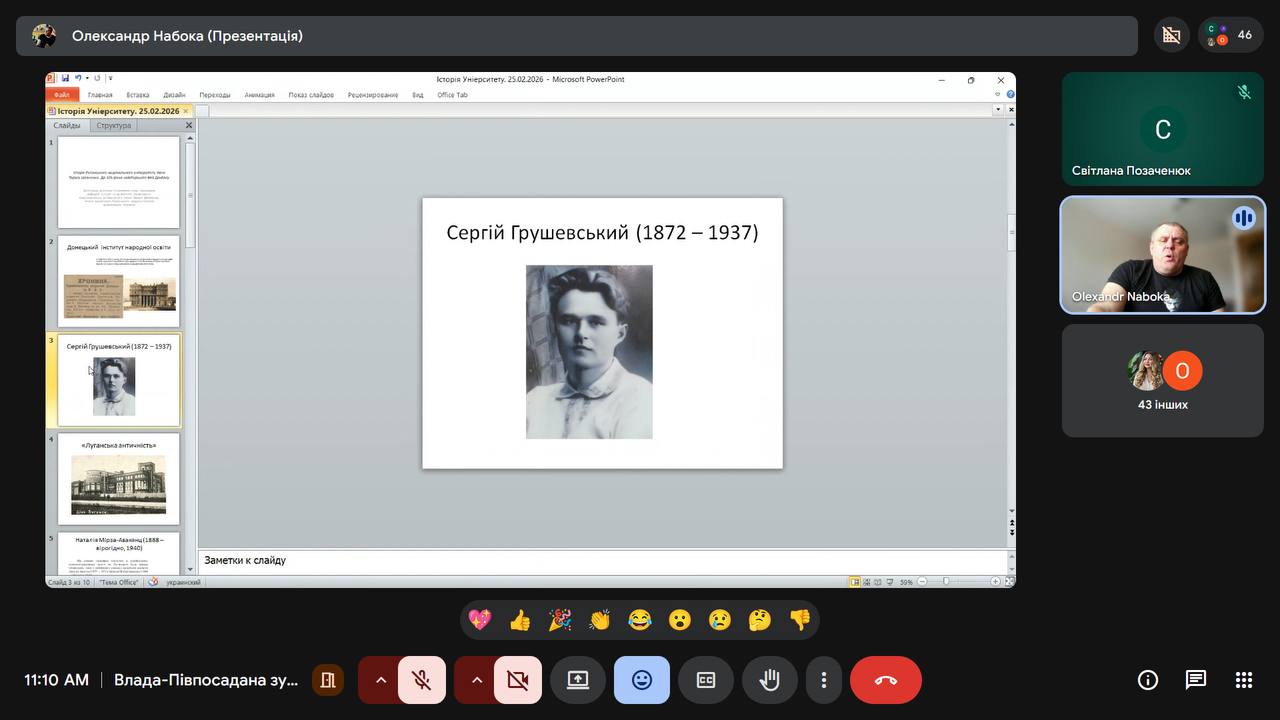This screenshot has height=720, width=1280.
Task: Open the send reaction emoji button
Action: coord(641,680)
